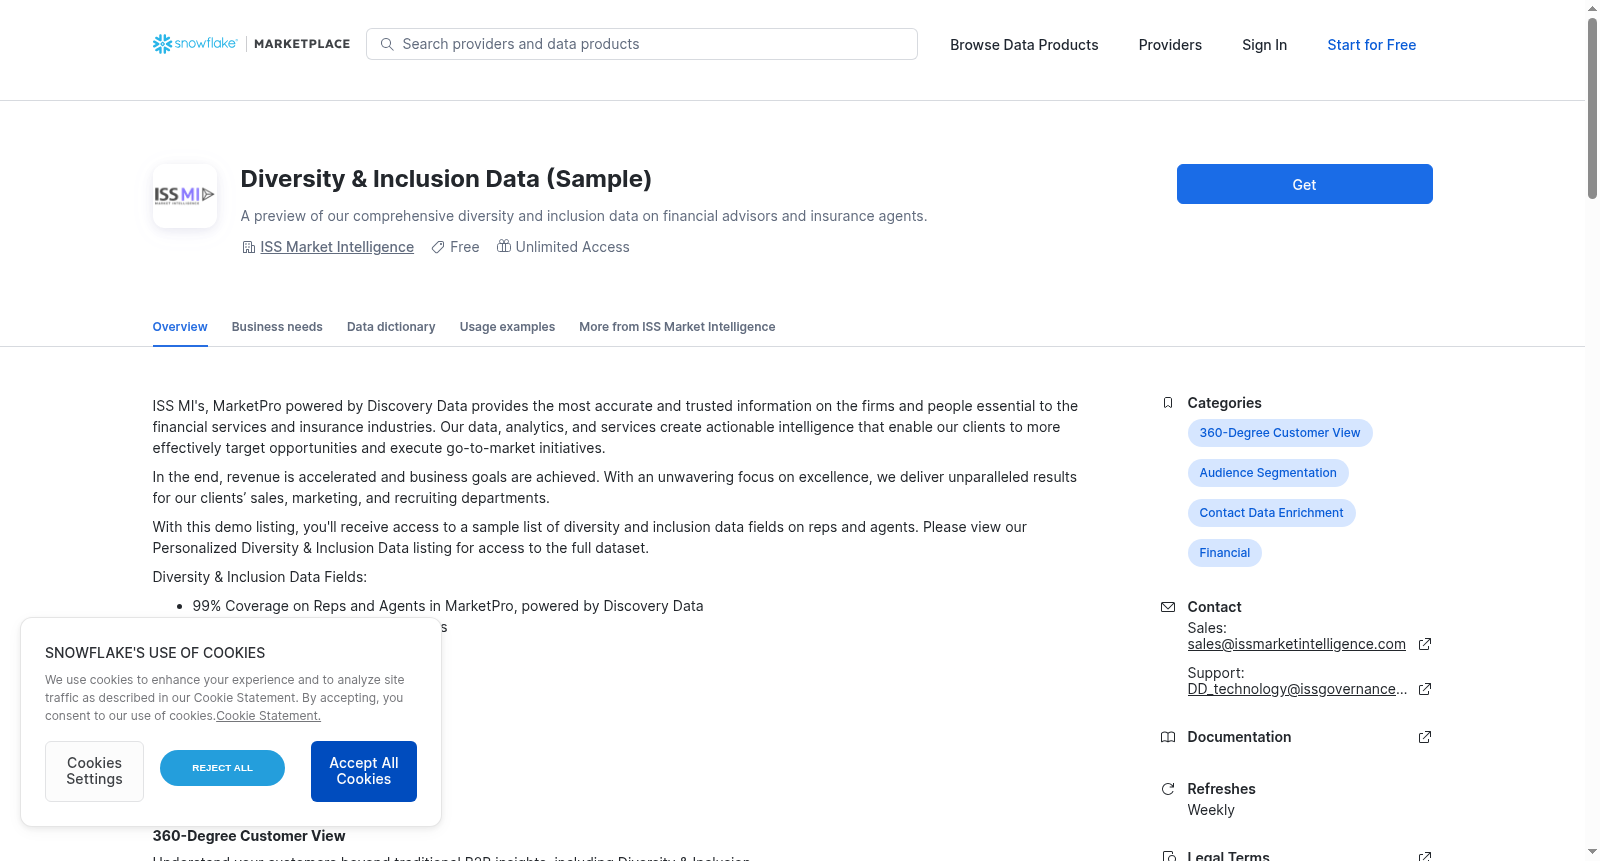This screenshot has height=861, width=1600.
Task: Click the Contact envelope icon
Action: (x=1167, y=607)
